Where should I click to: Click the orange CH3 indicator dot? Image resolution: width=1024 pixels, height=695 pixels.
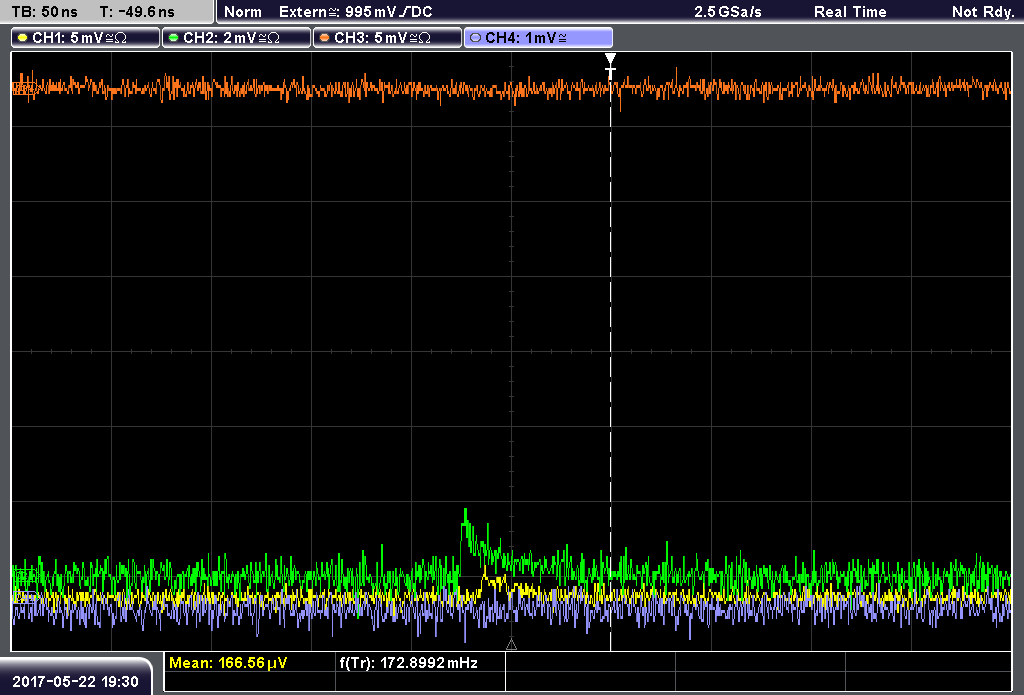pyautogui.click(x=324, y=38)
